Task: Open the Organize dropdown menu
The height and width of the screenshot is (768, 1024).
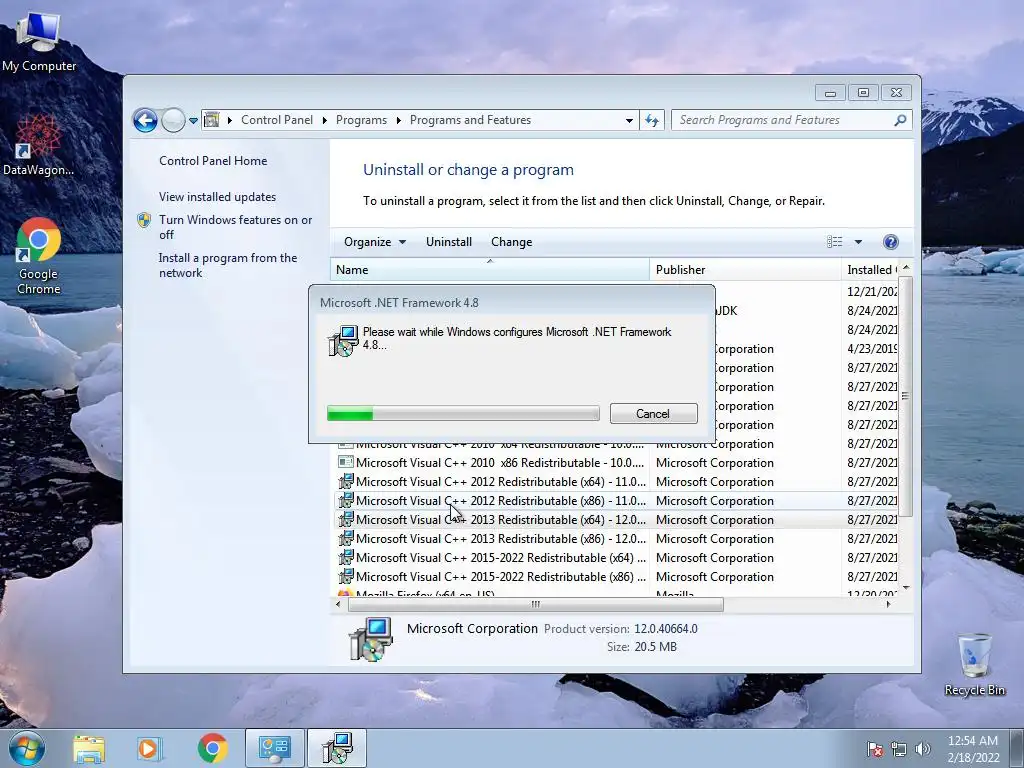Action: (375, 242)
